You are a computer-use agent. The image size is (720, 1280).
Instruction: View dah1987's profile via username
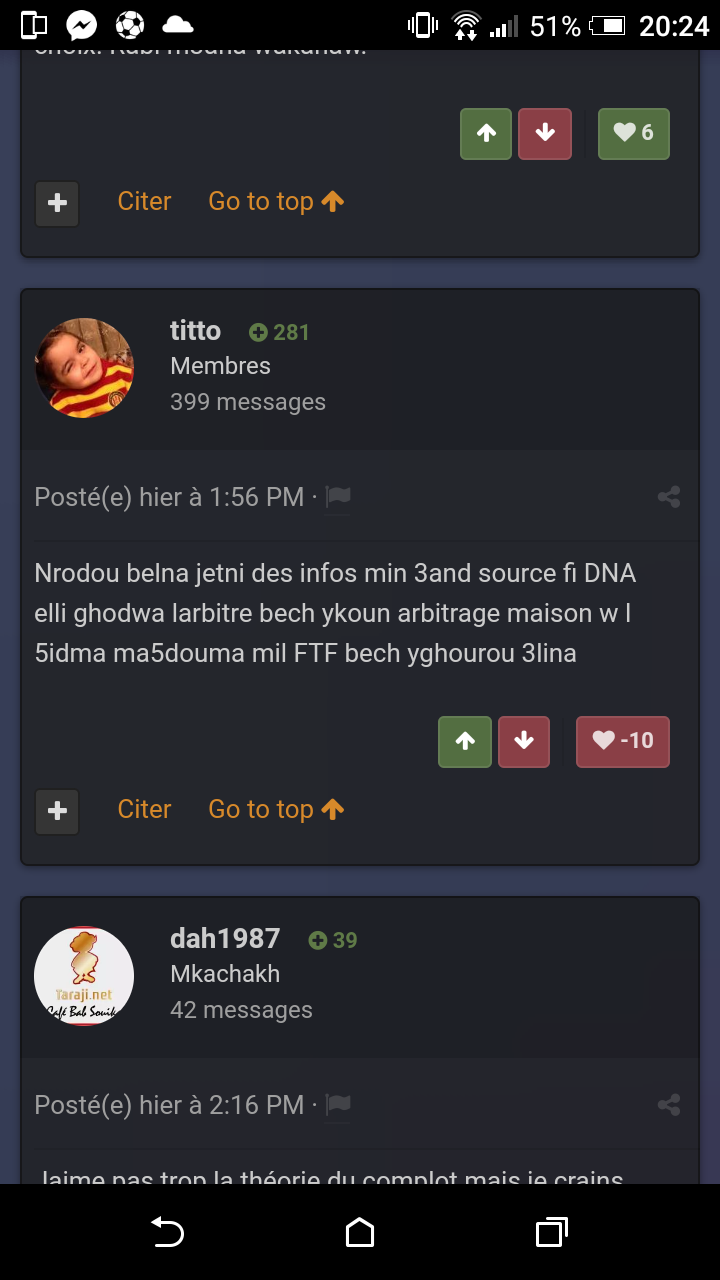(225, 939)
